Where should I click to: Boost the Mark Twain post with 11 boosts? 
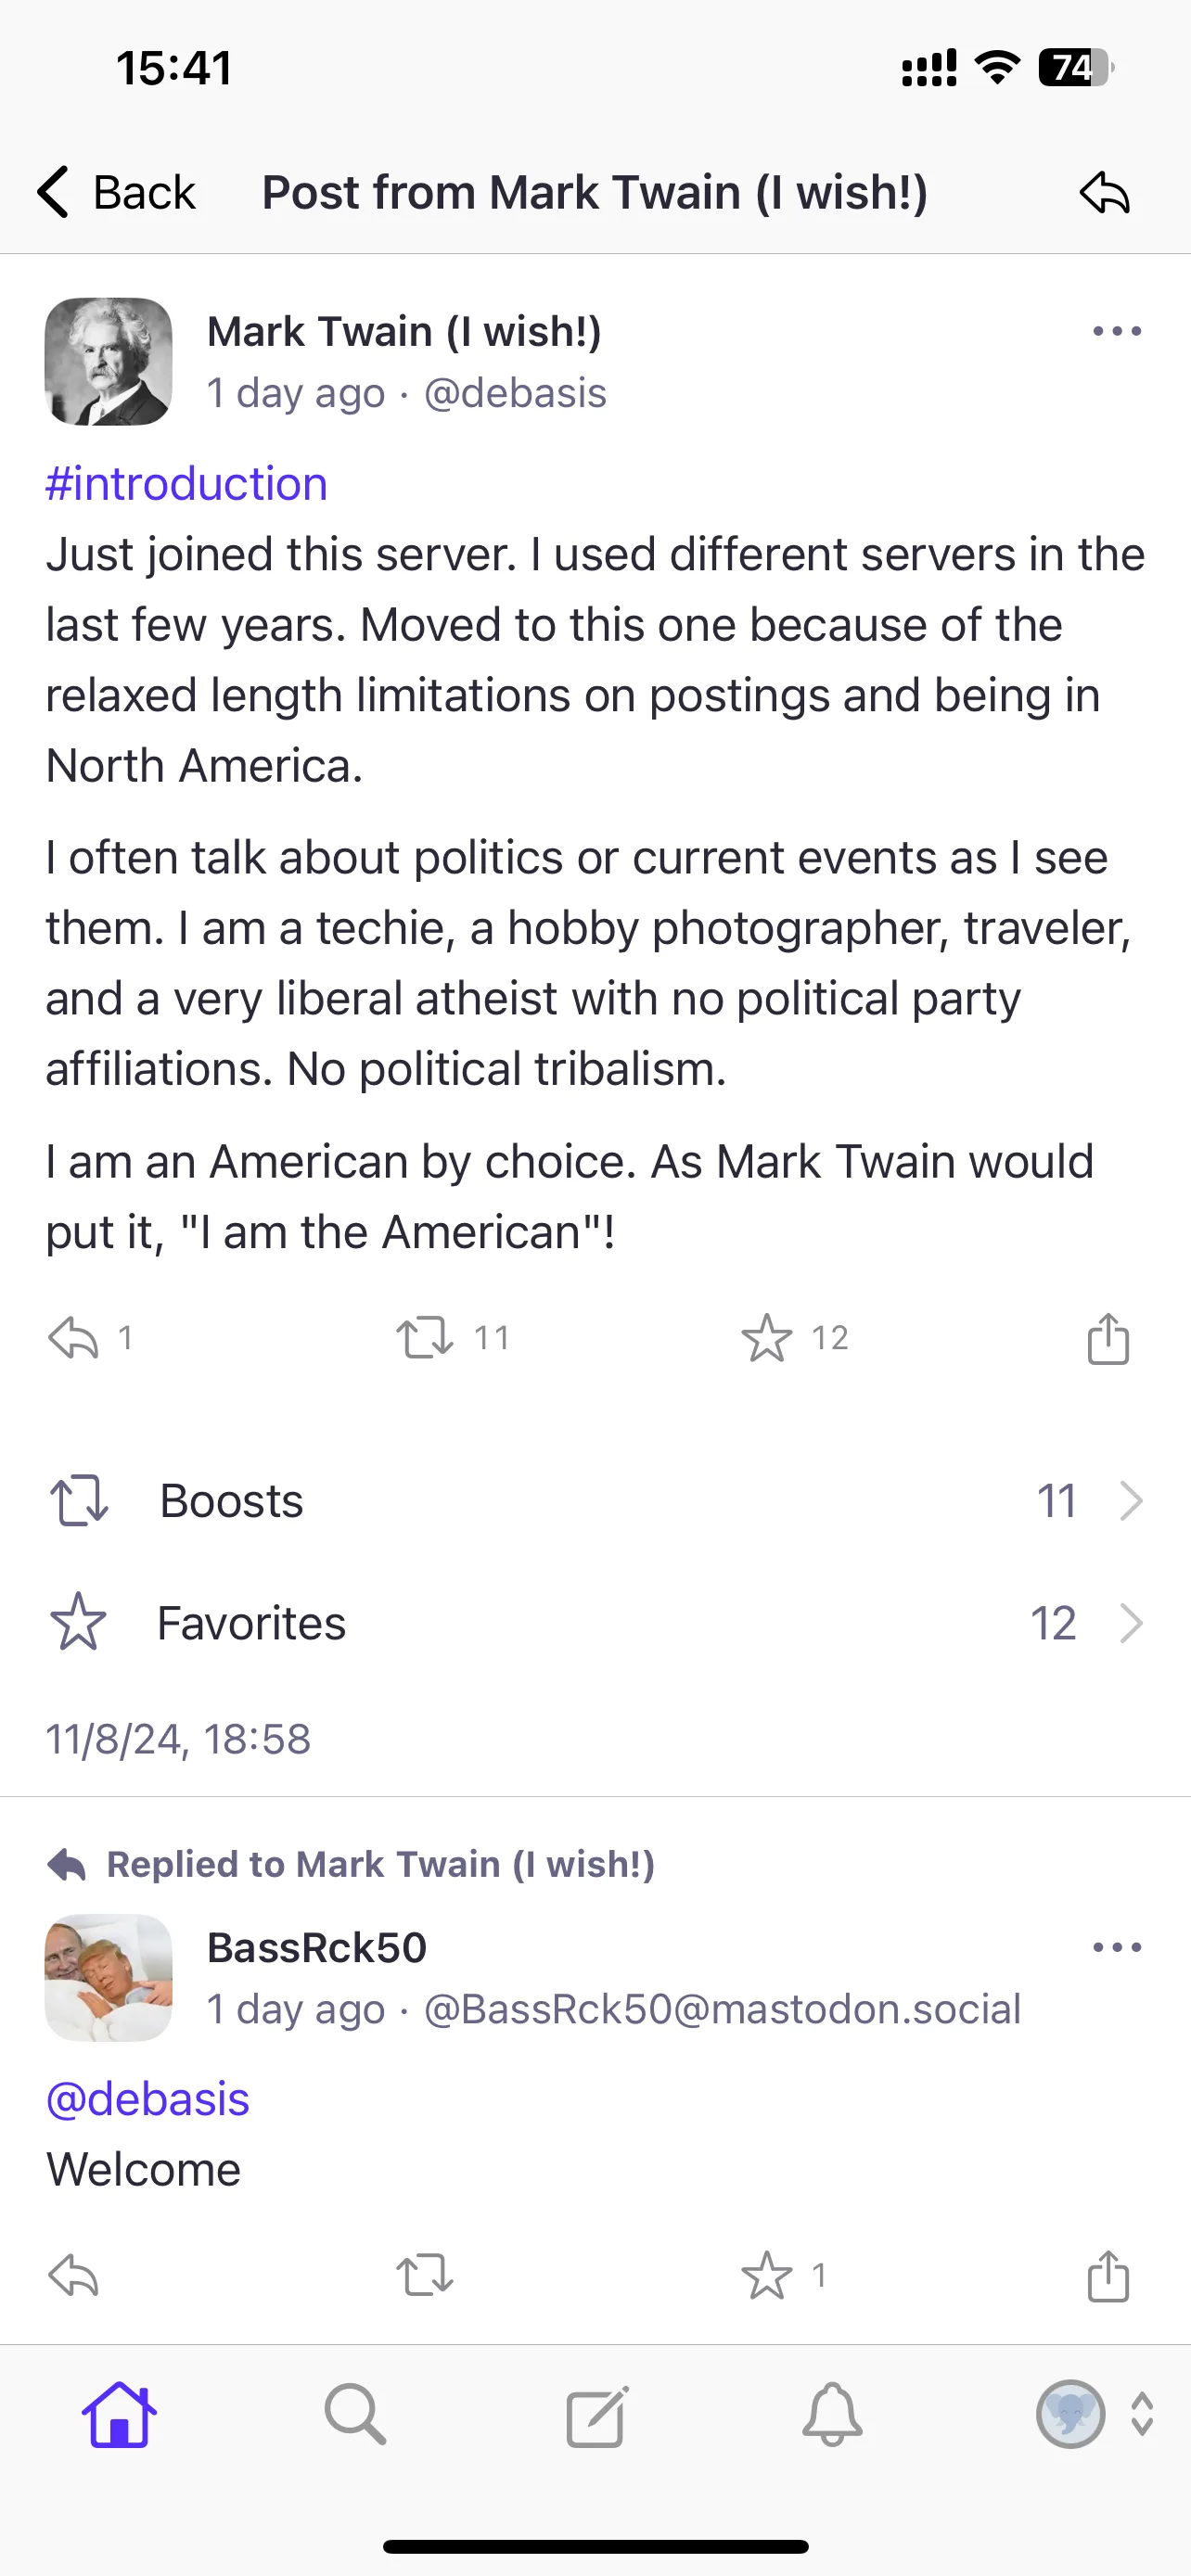tap(425, 1338)
